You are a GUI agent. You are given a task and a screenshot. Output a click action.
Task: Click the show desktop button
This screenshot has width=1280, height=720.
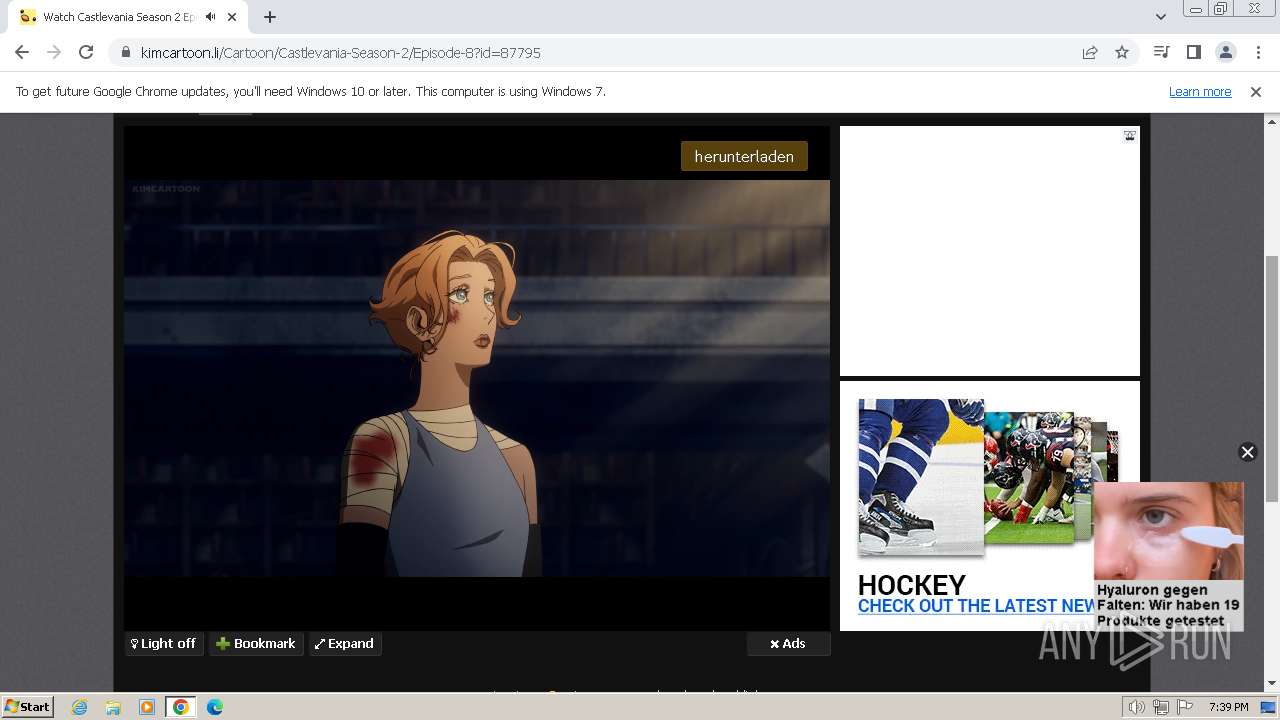1269,707
